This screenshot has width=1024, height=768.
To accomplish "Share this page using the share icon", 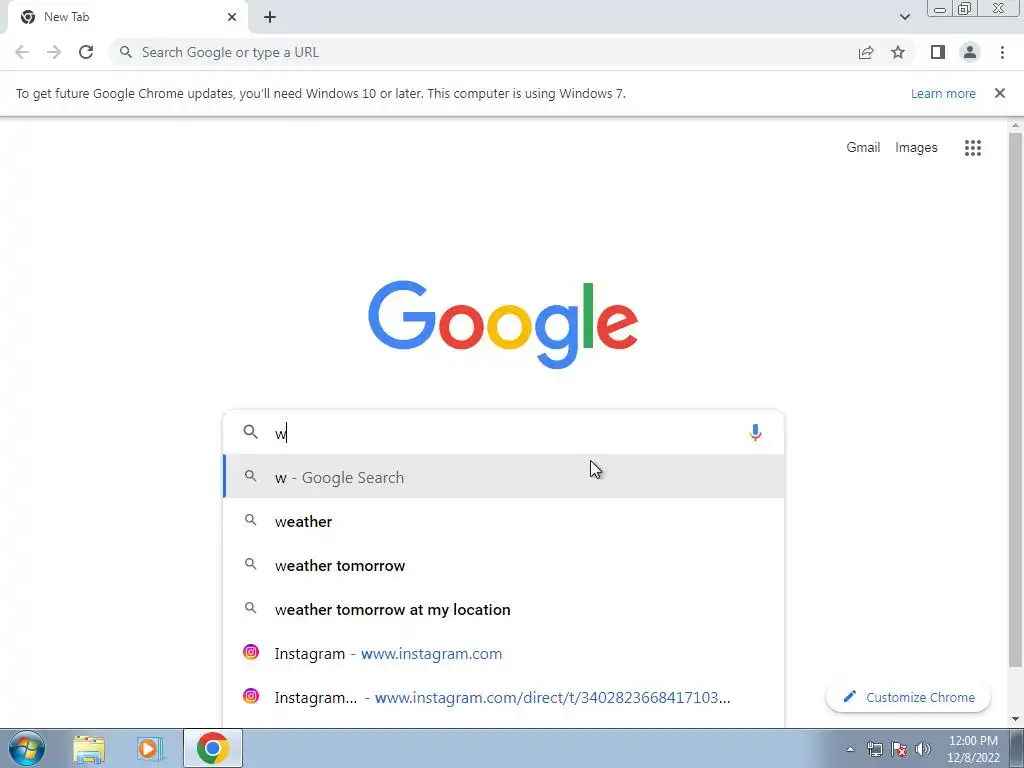I will [x=866, y=52].
